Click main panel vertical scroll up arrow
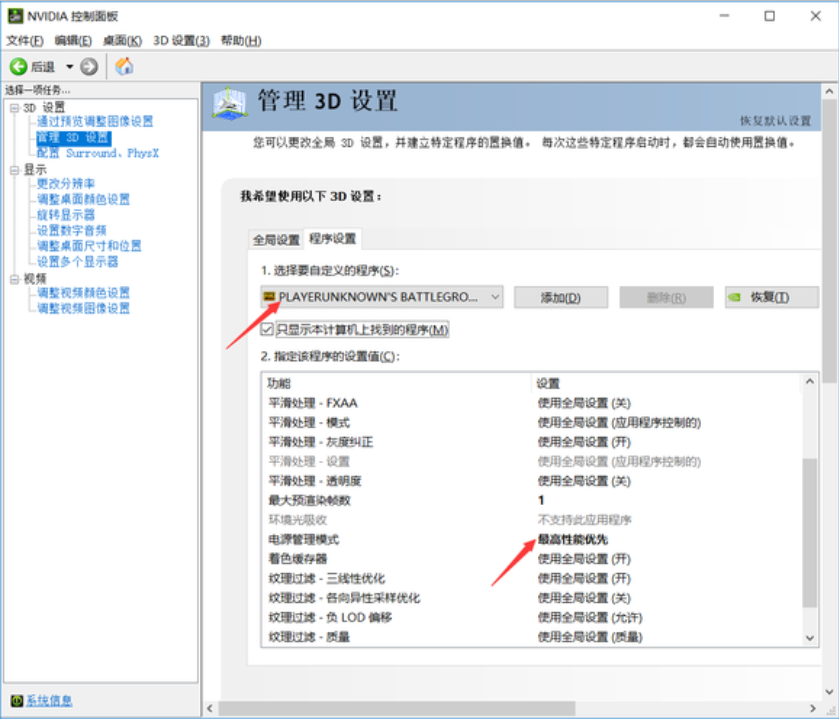 (829, 91)
